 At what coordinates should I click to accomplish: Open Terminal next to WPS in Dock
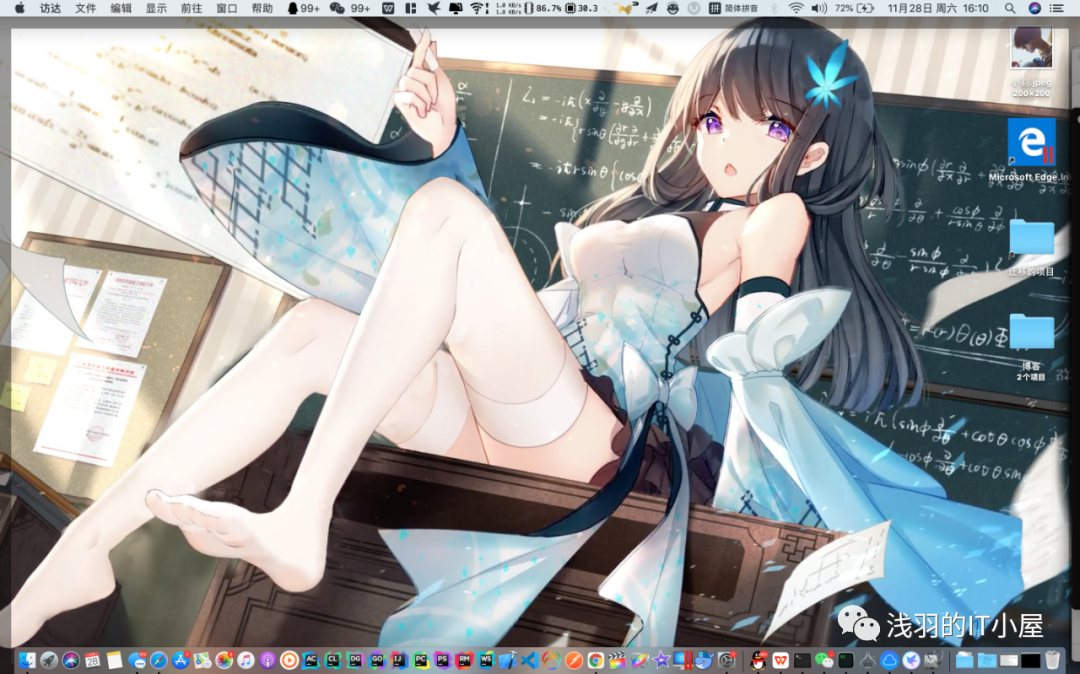click(802, 660)
